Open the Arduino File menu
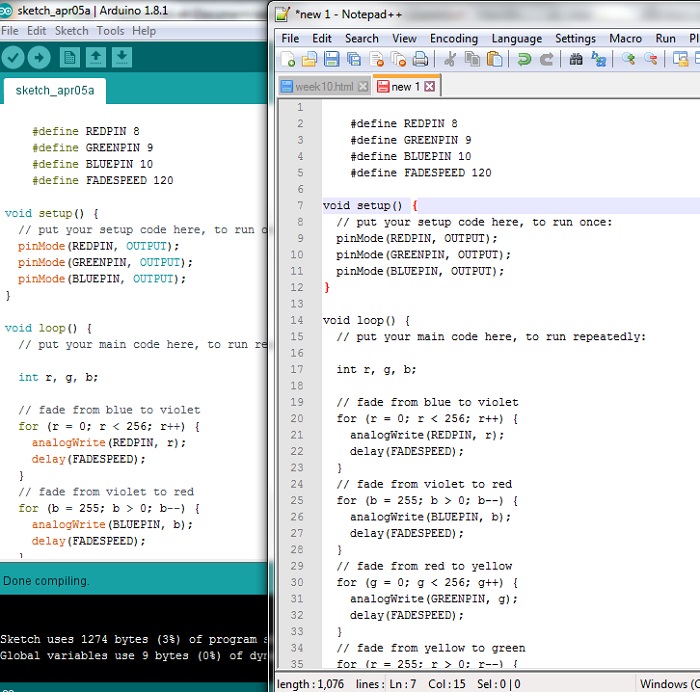The height and width of the screenshot is (692, 700). 10,31
